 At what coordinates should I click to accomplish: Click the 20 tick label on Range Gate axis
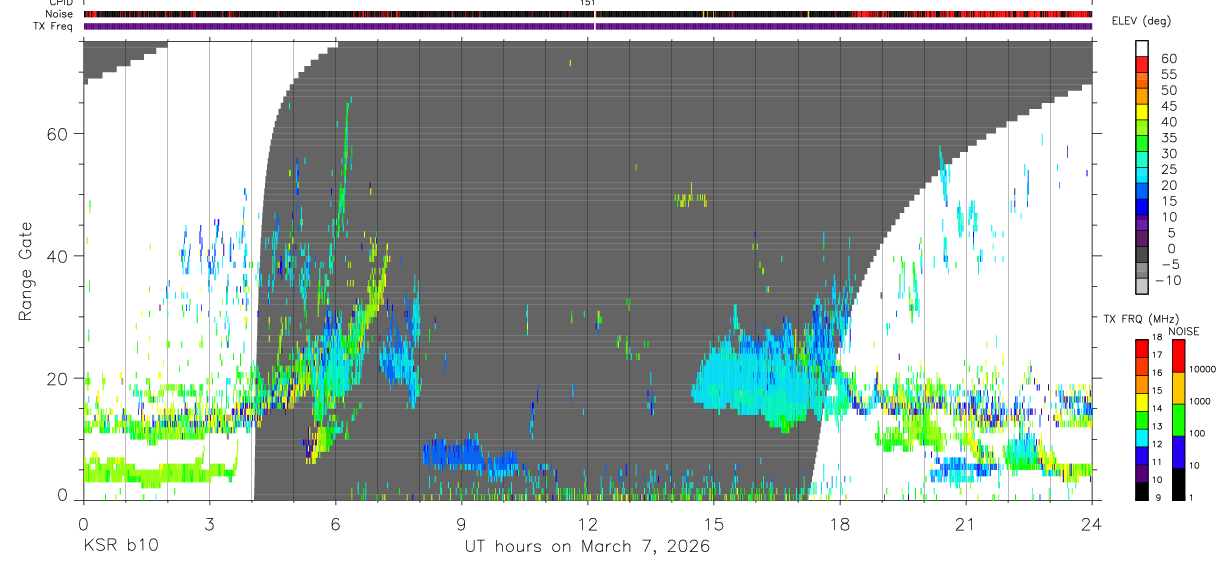coord(57,378)
